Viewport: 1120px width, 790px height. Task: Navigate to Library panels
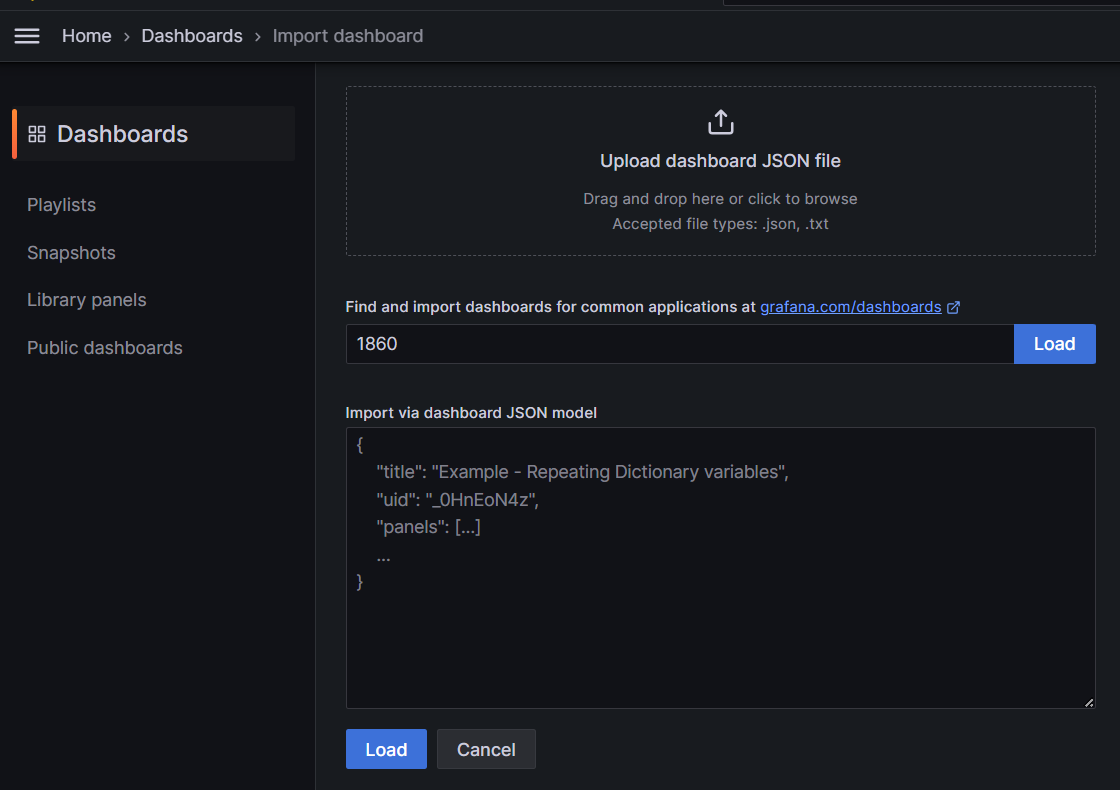pyautogui.click(x=86, y=299)
